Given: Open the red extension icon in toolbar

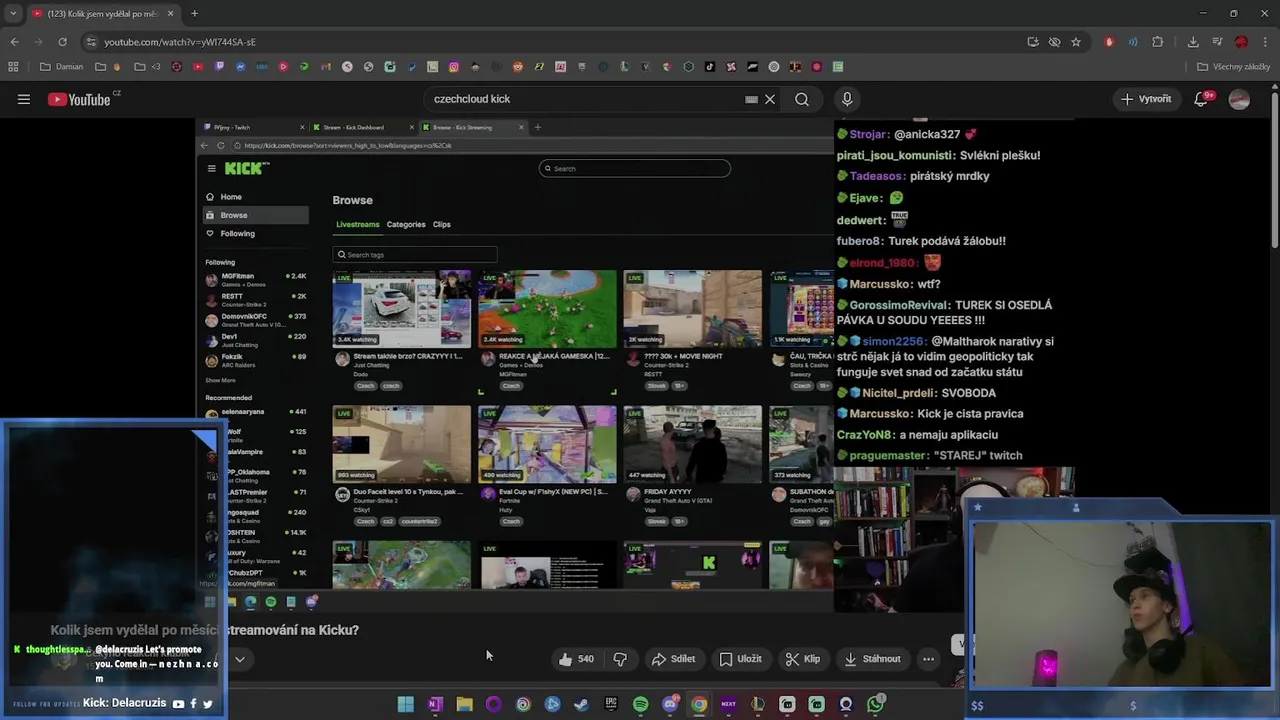Looking at the screenshot, I should click(1109, 42).
